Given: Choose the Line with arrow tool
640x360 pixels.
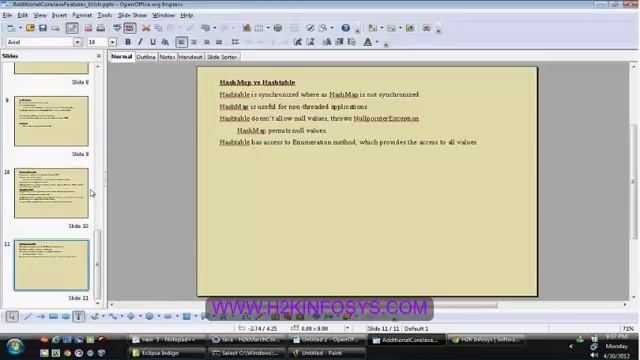Looking at the screenshot, I should pyautogui.click(x=40, y=316).
